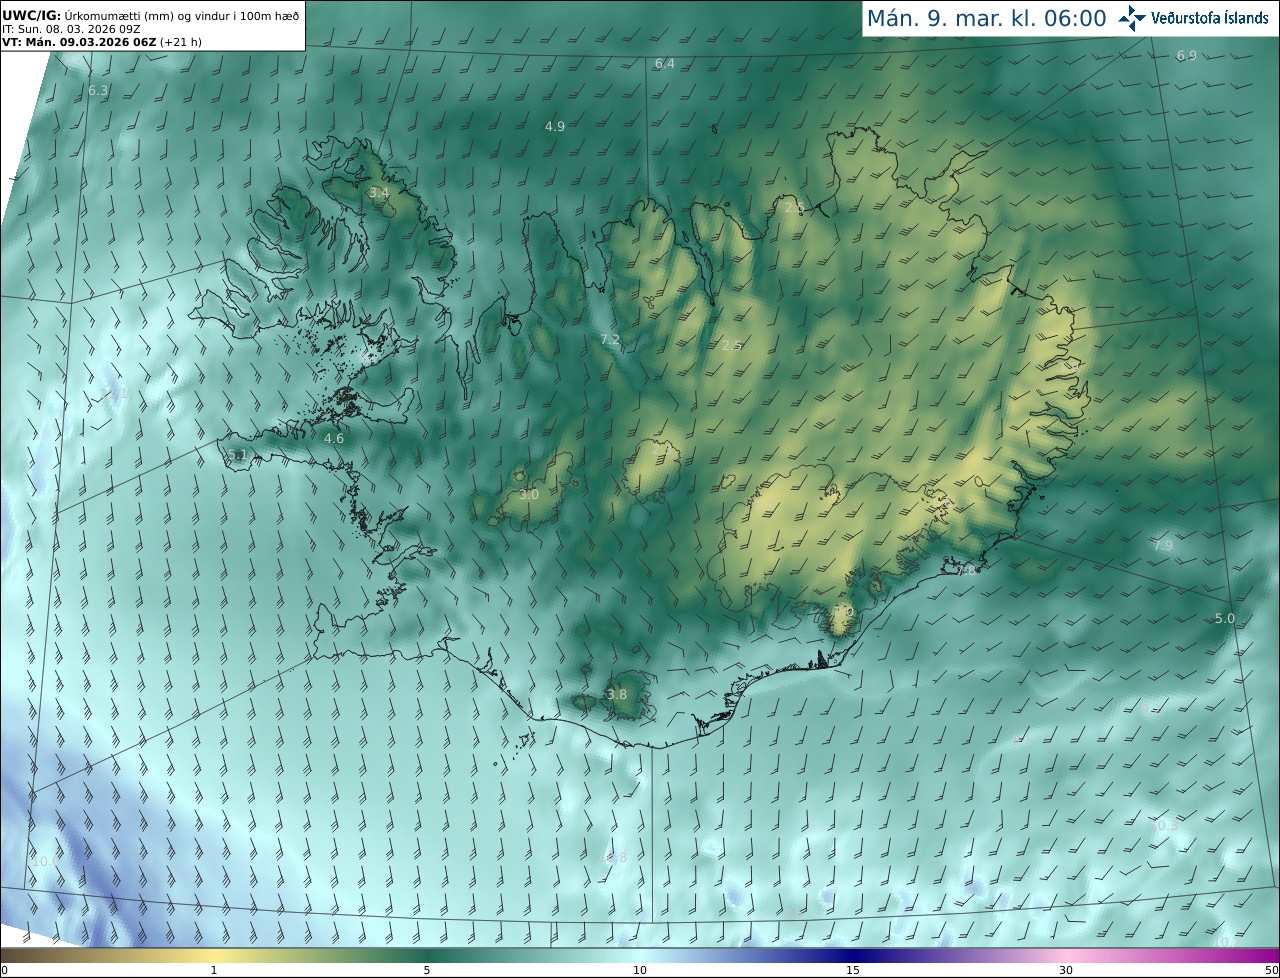The width and height of the screenshot is (1280, 978).
Task: Click the 7.2 value in north Iceland
Action: [610, 340]
